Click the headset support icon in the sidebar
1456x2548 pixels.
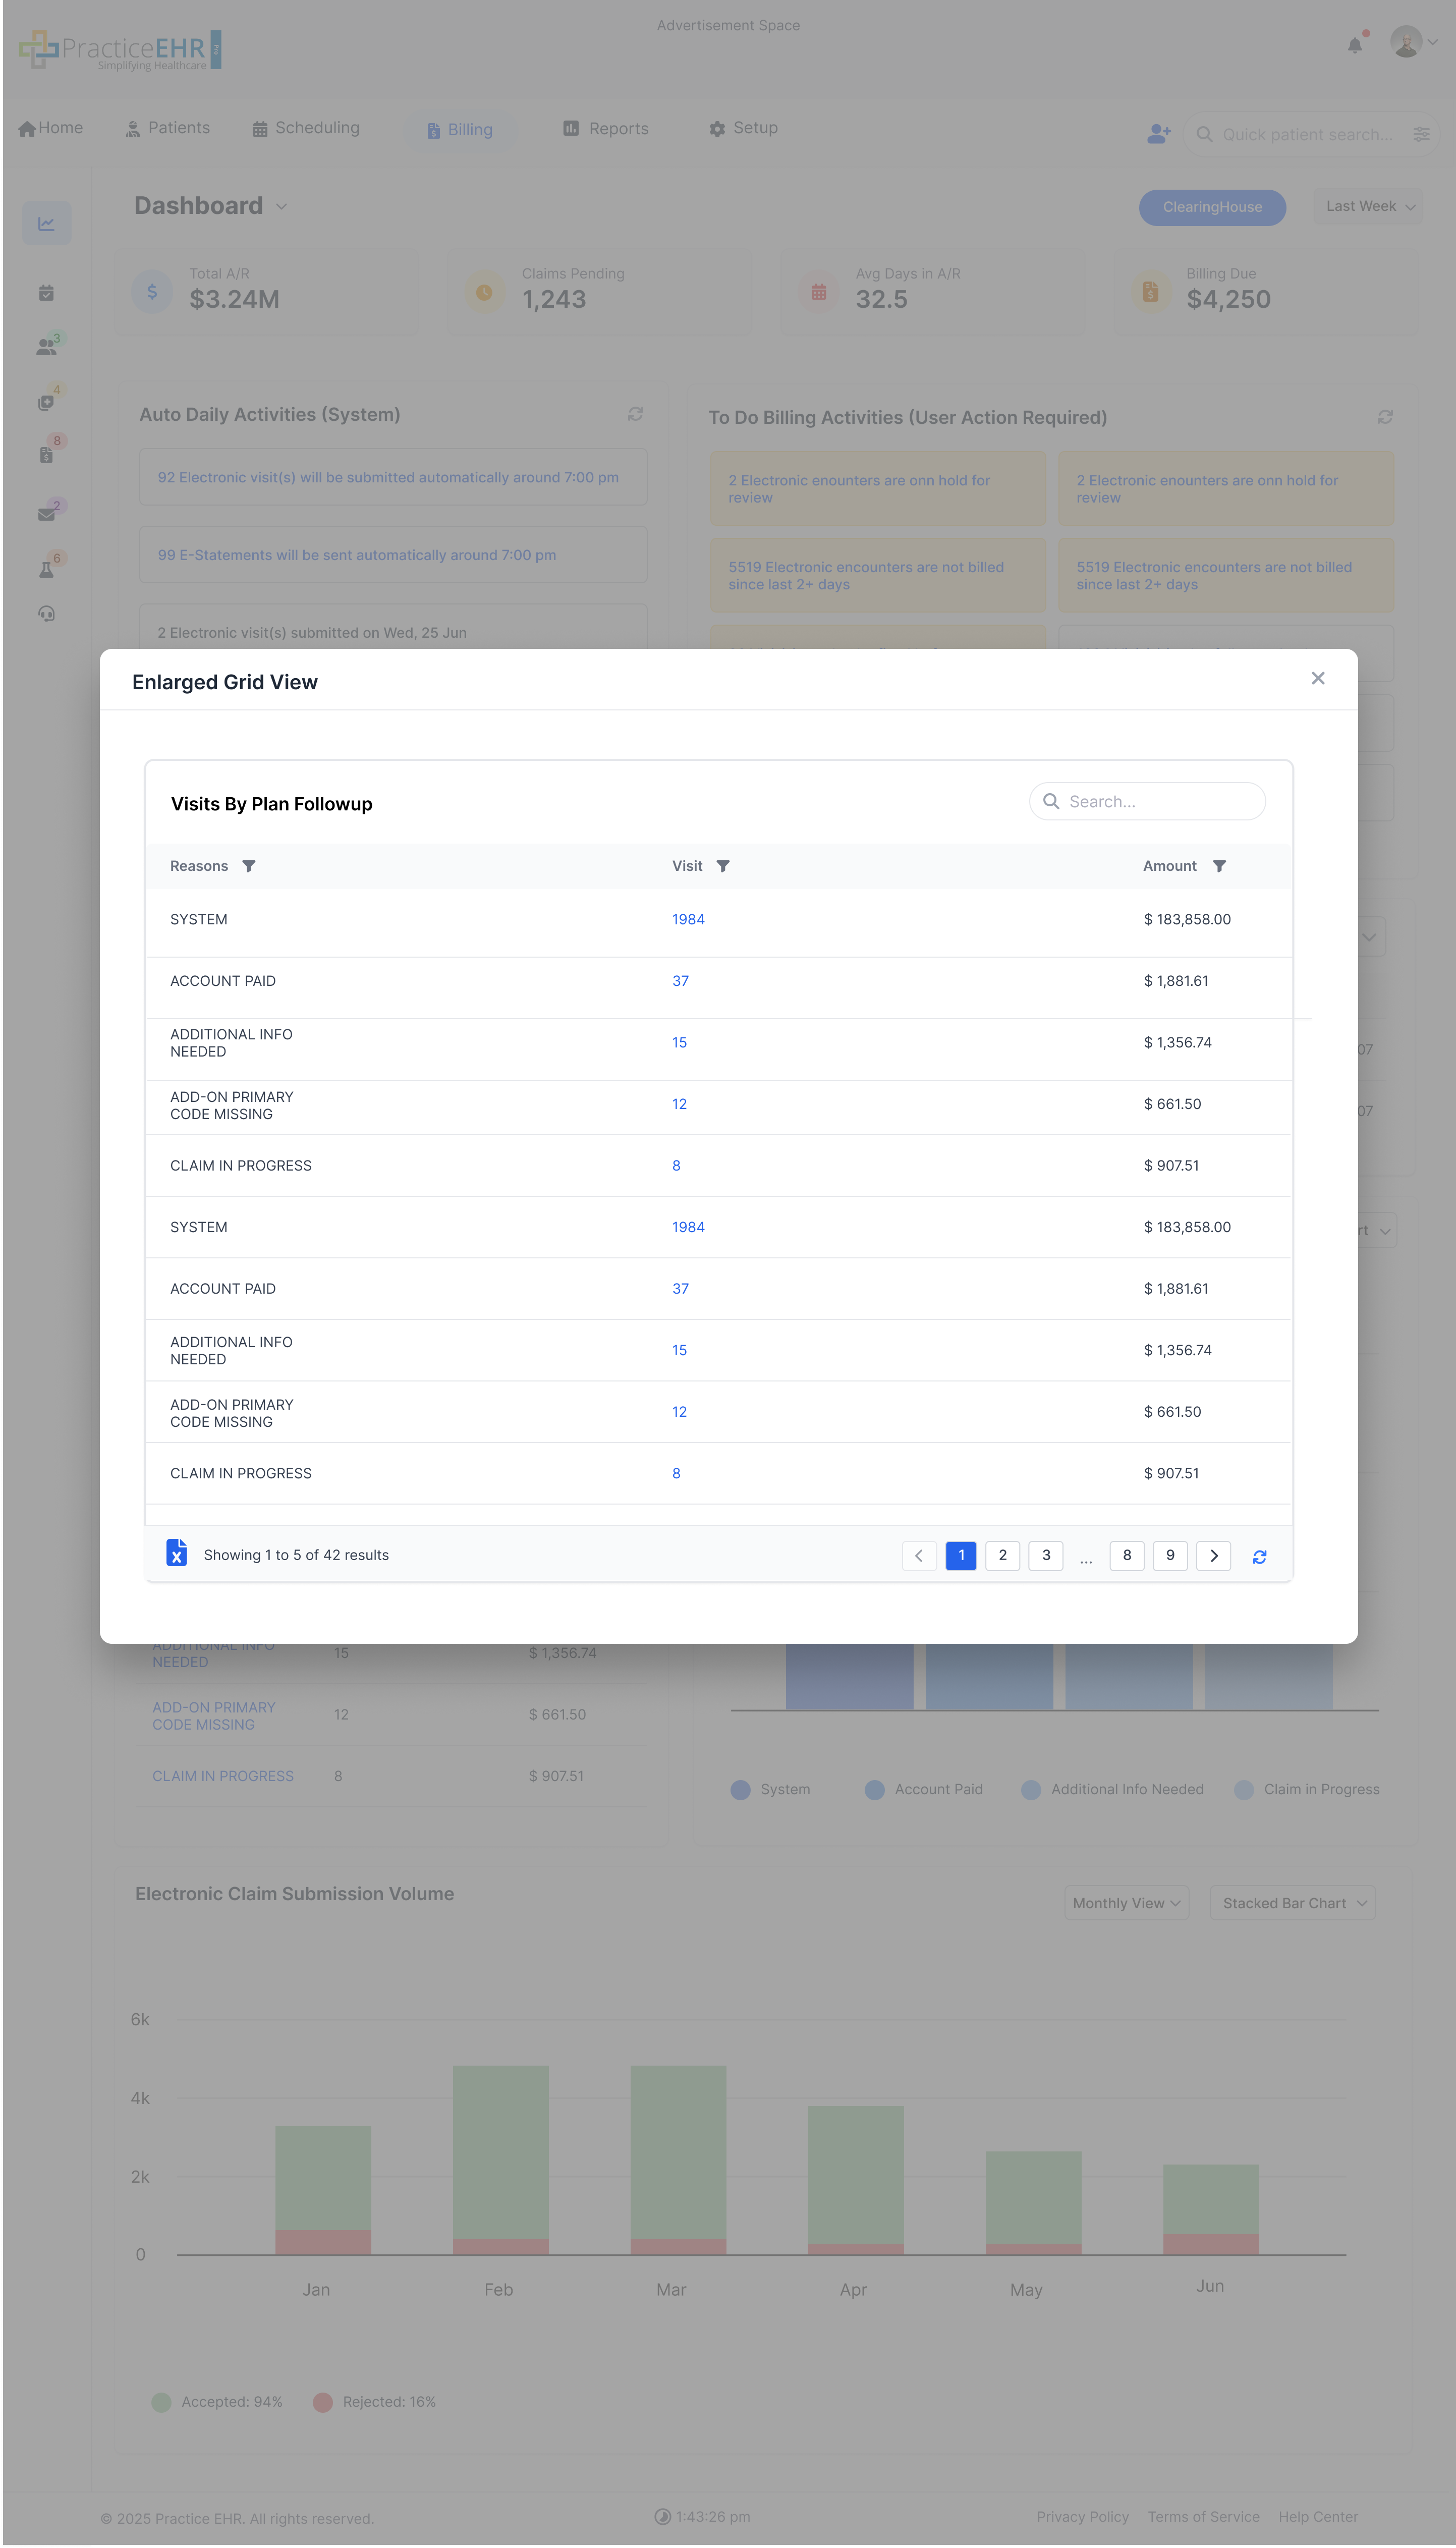click(x=47, y=614)
